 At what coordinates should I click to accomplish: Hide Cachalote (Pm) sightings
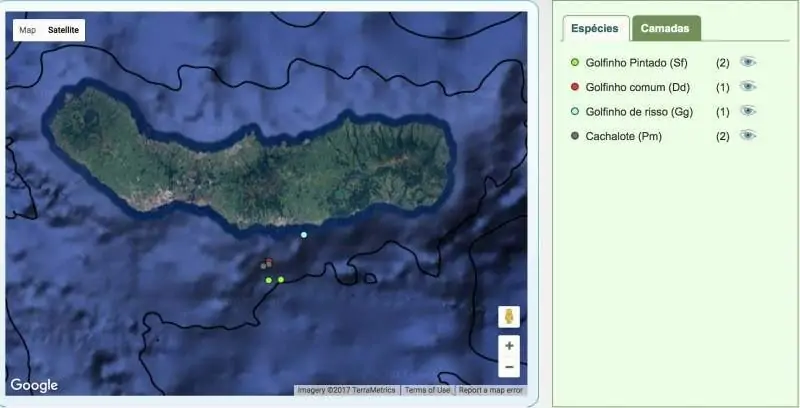pyautogui.click(x=748, y=135)
